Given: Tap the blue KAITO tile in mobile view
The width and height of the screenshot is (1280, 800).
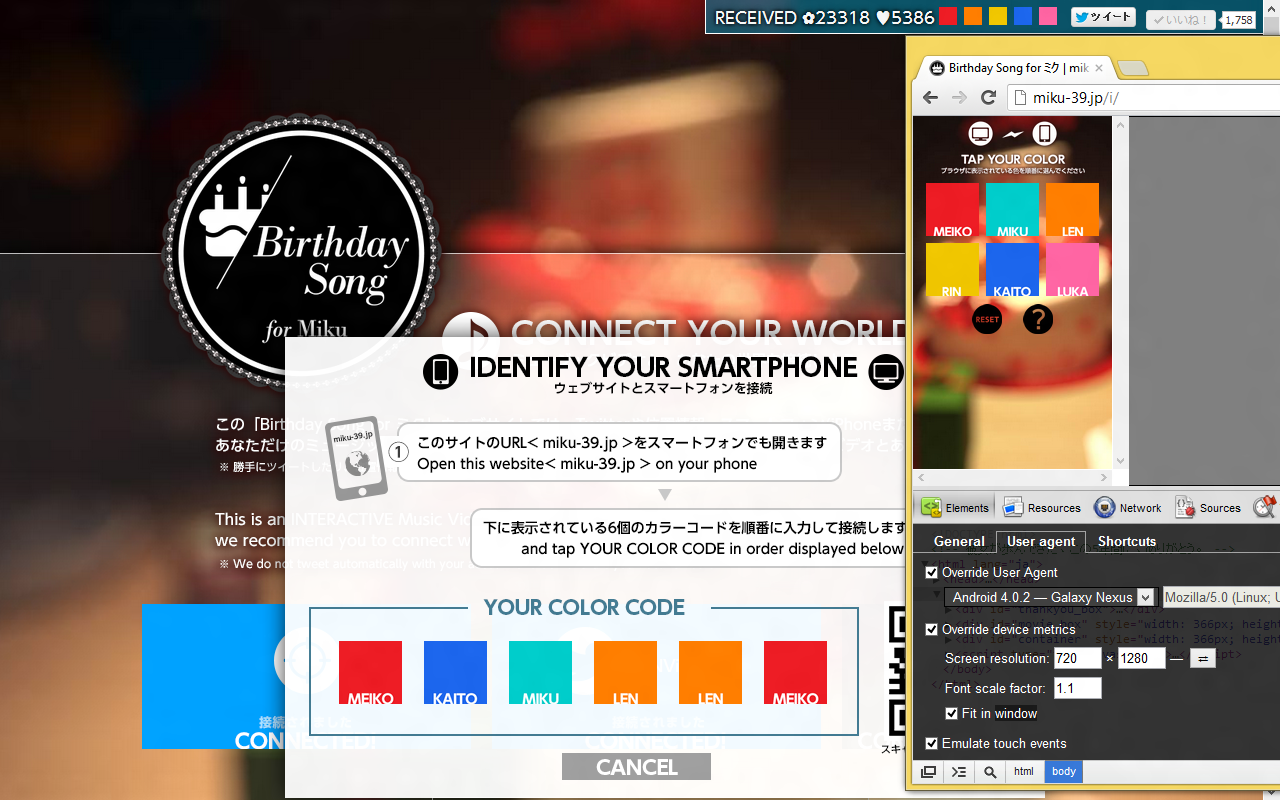Looking at the screenshot, I should (x=1012, y=270).
